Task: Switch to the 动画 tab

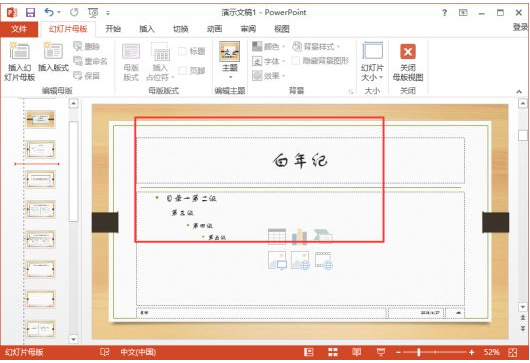Action: click(214, 29)
